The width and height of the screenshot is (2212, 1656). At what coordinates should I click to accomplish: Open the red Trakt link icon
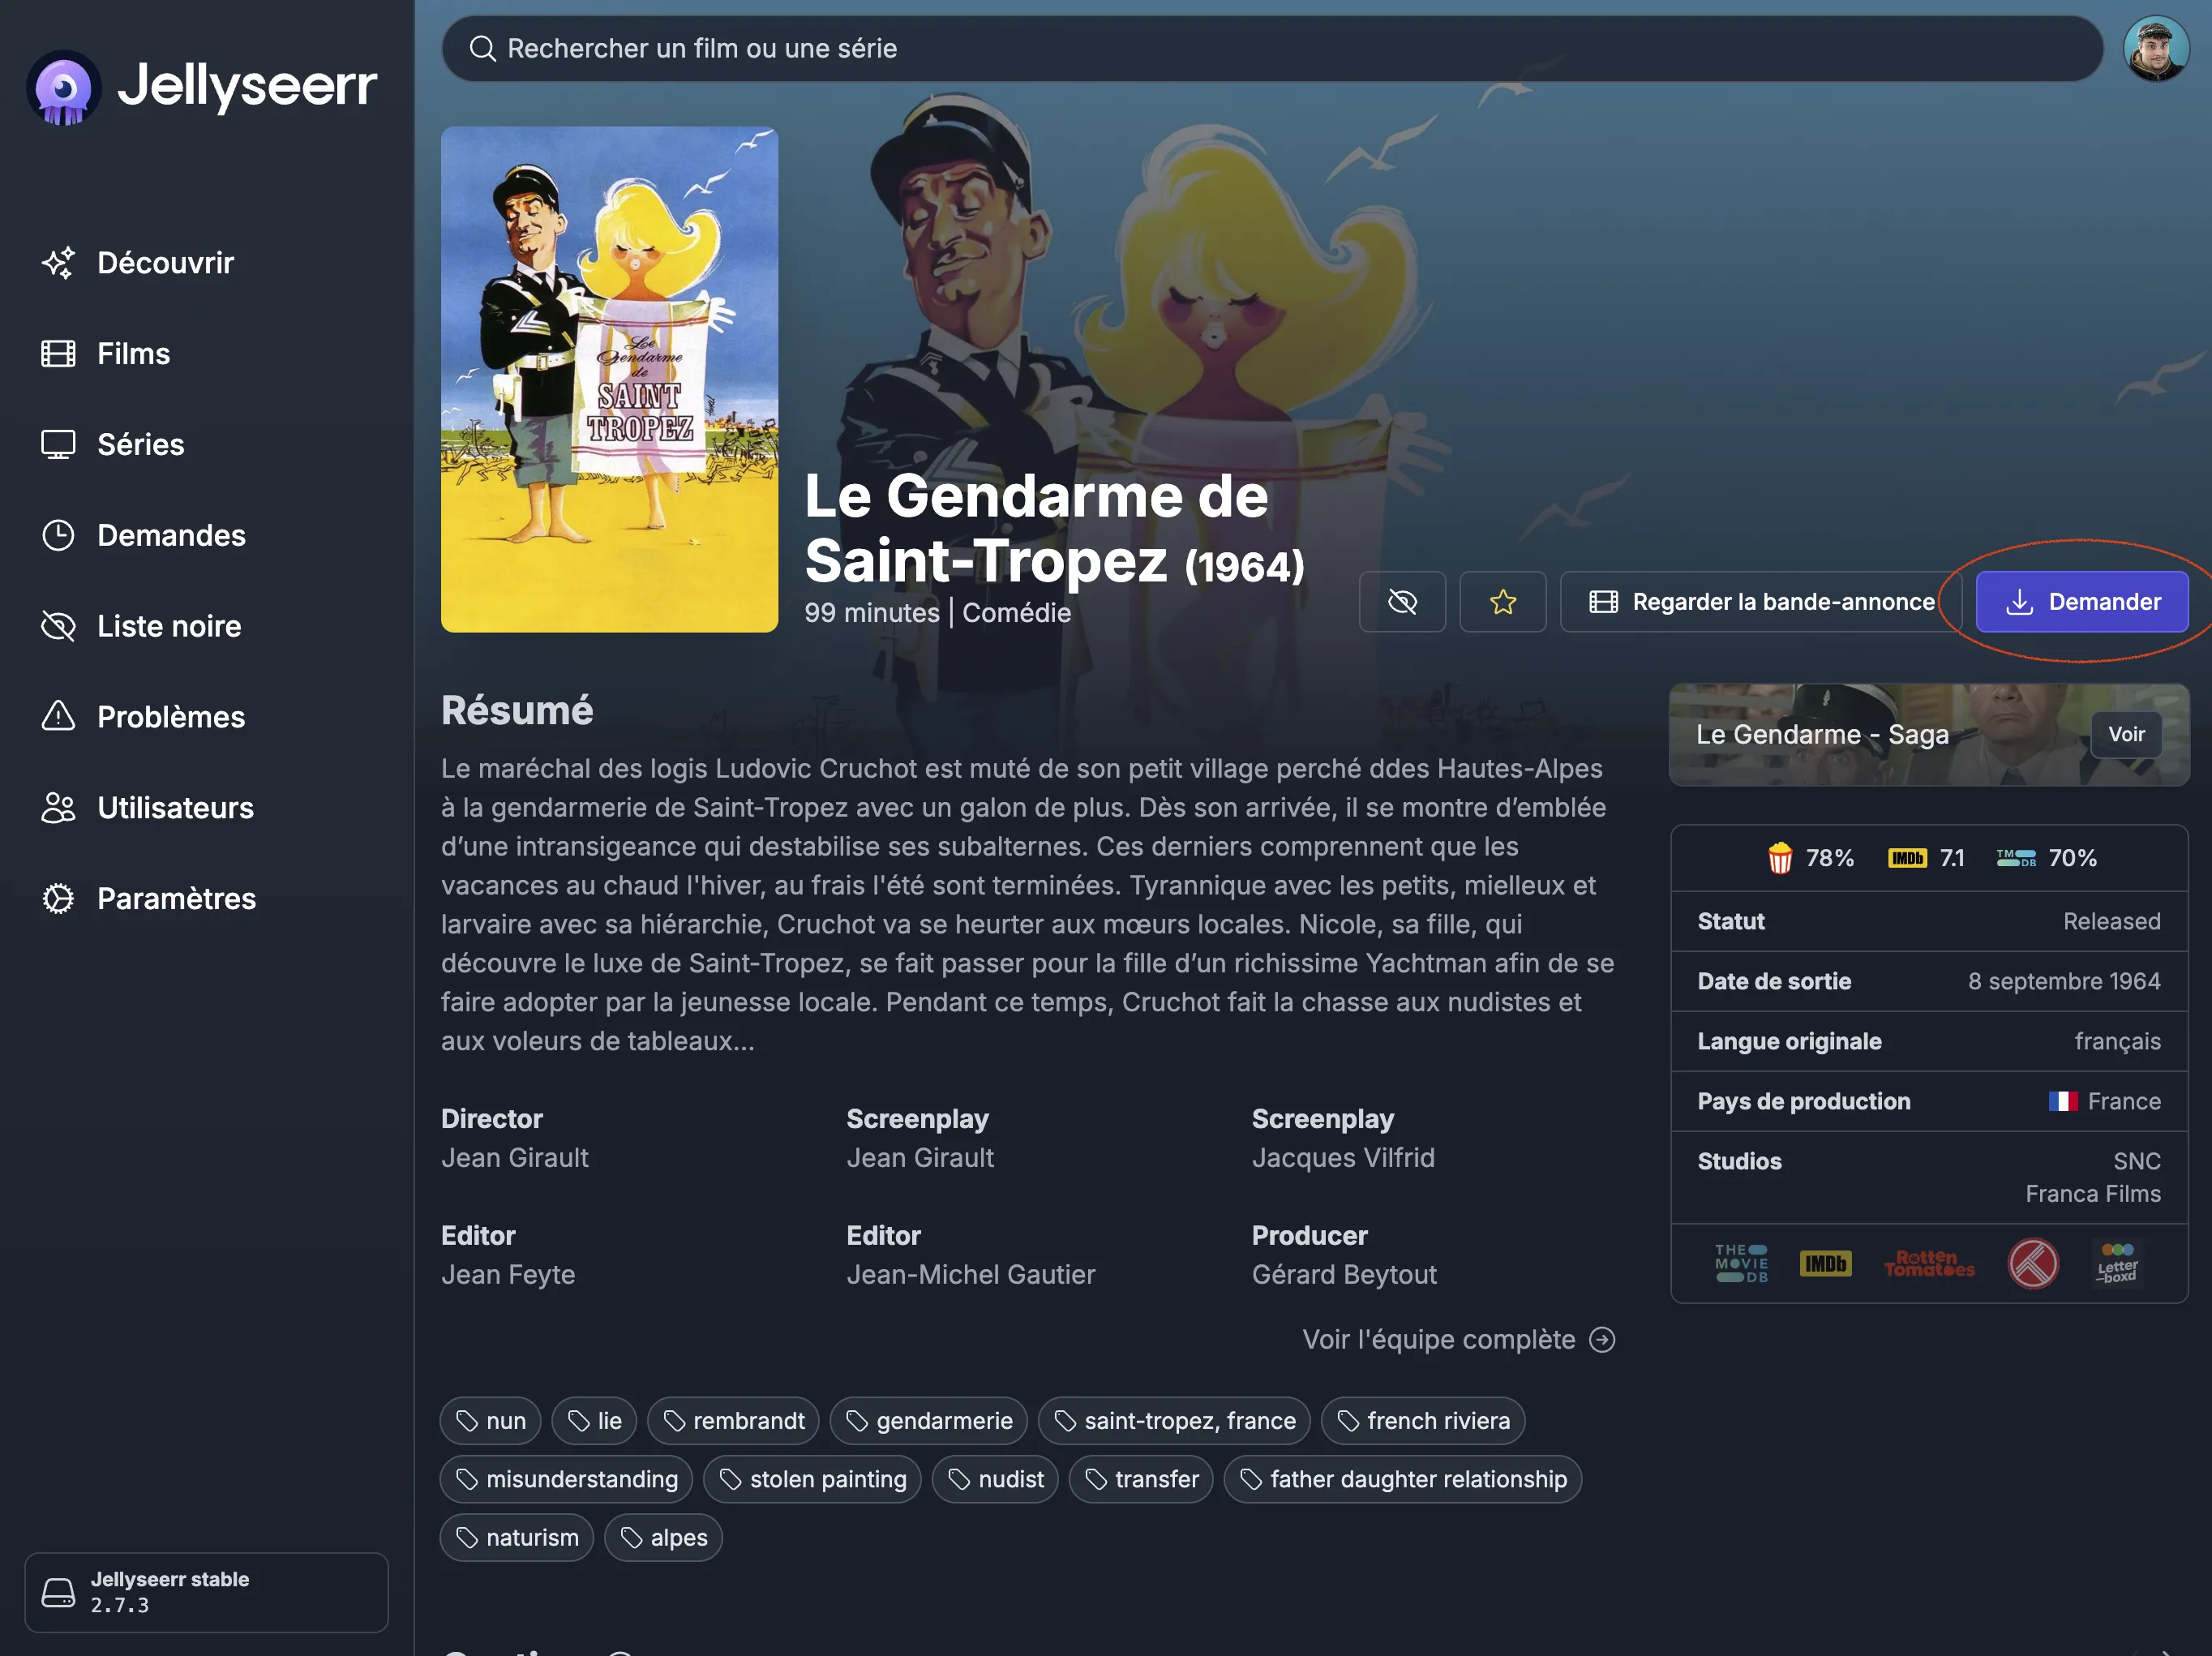(2033, 1264)
